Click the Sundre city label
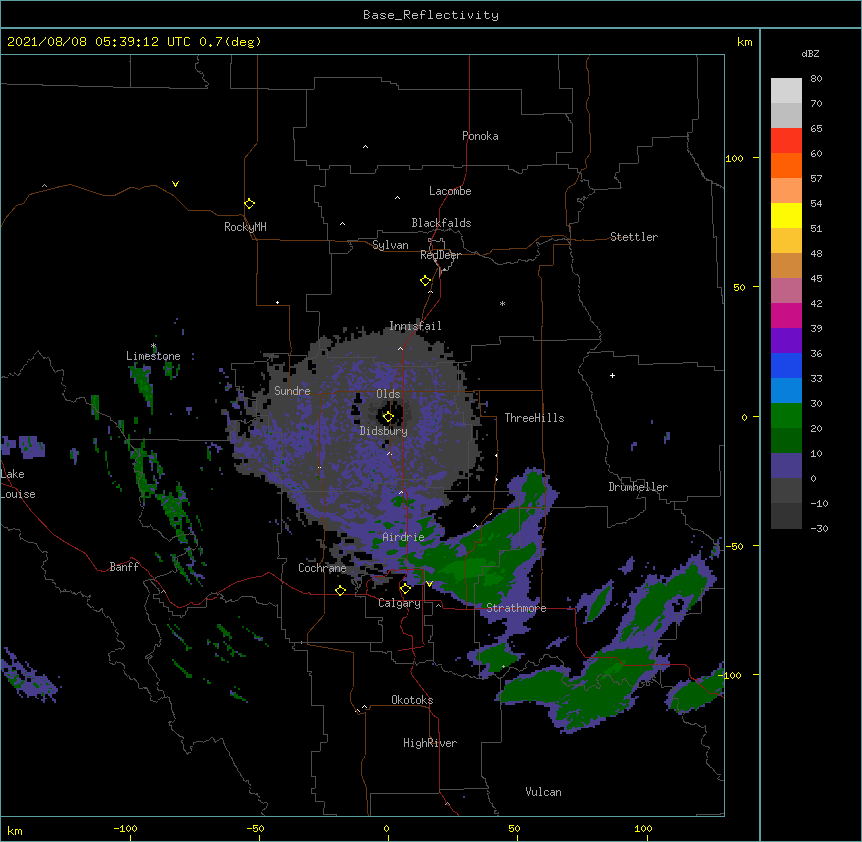 pyautogui.click(x=292, y=391)
